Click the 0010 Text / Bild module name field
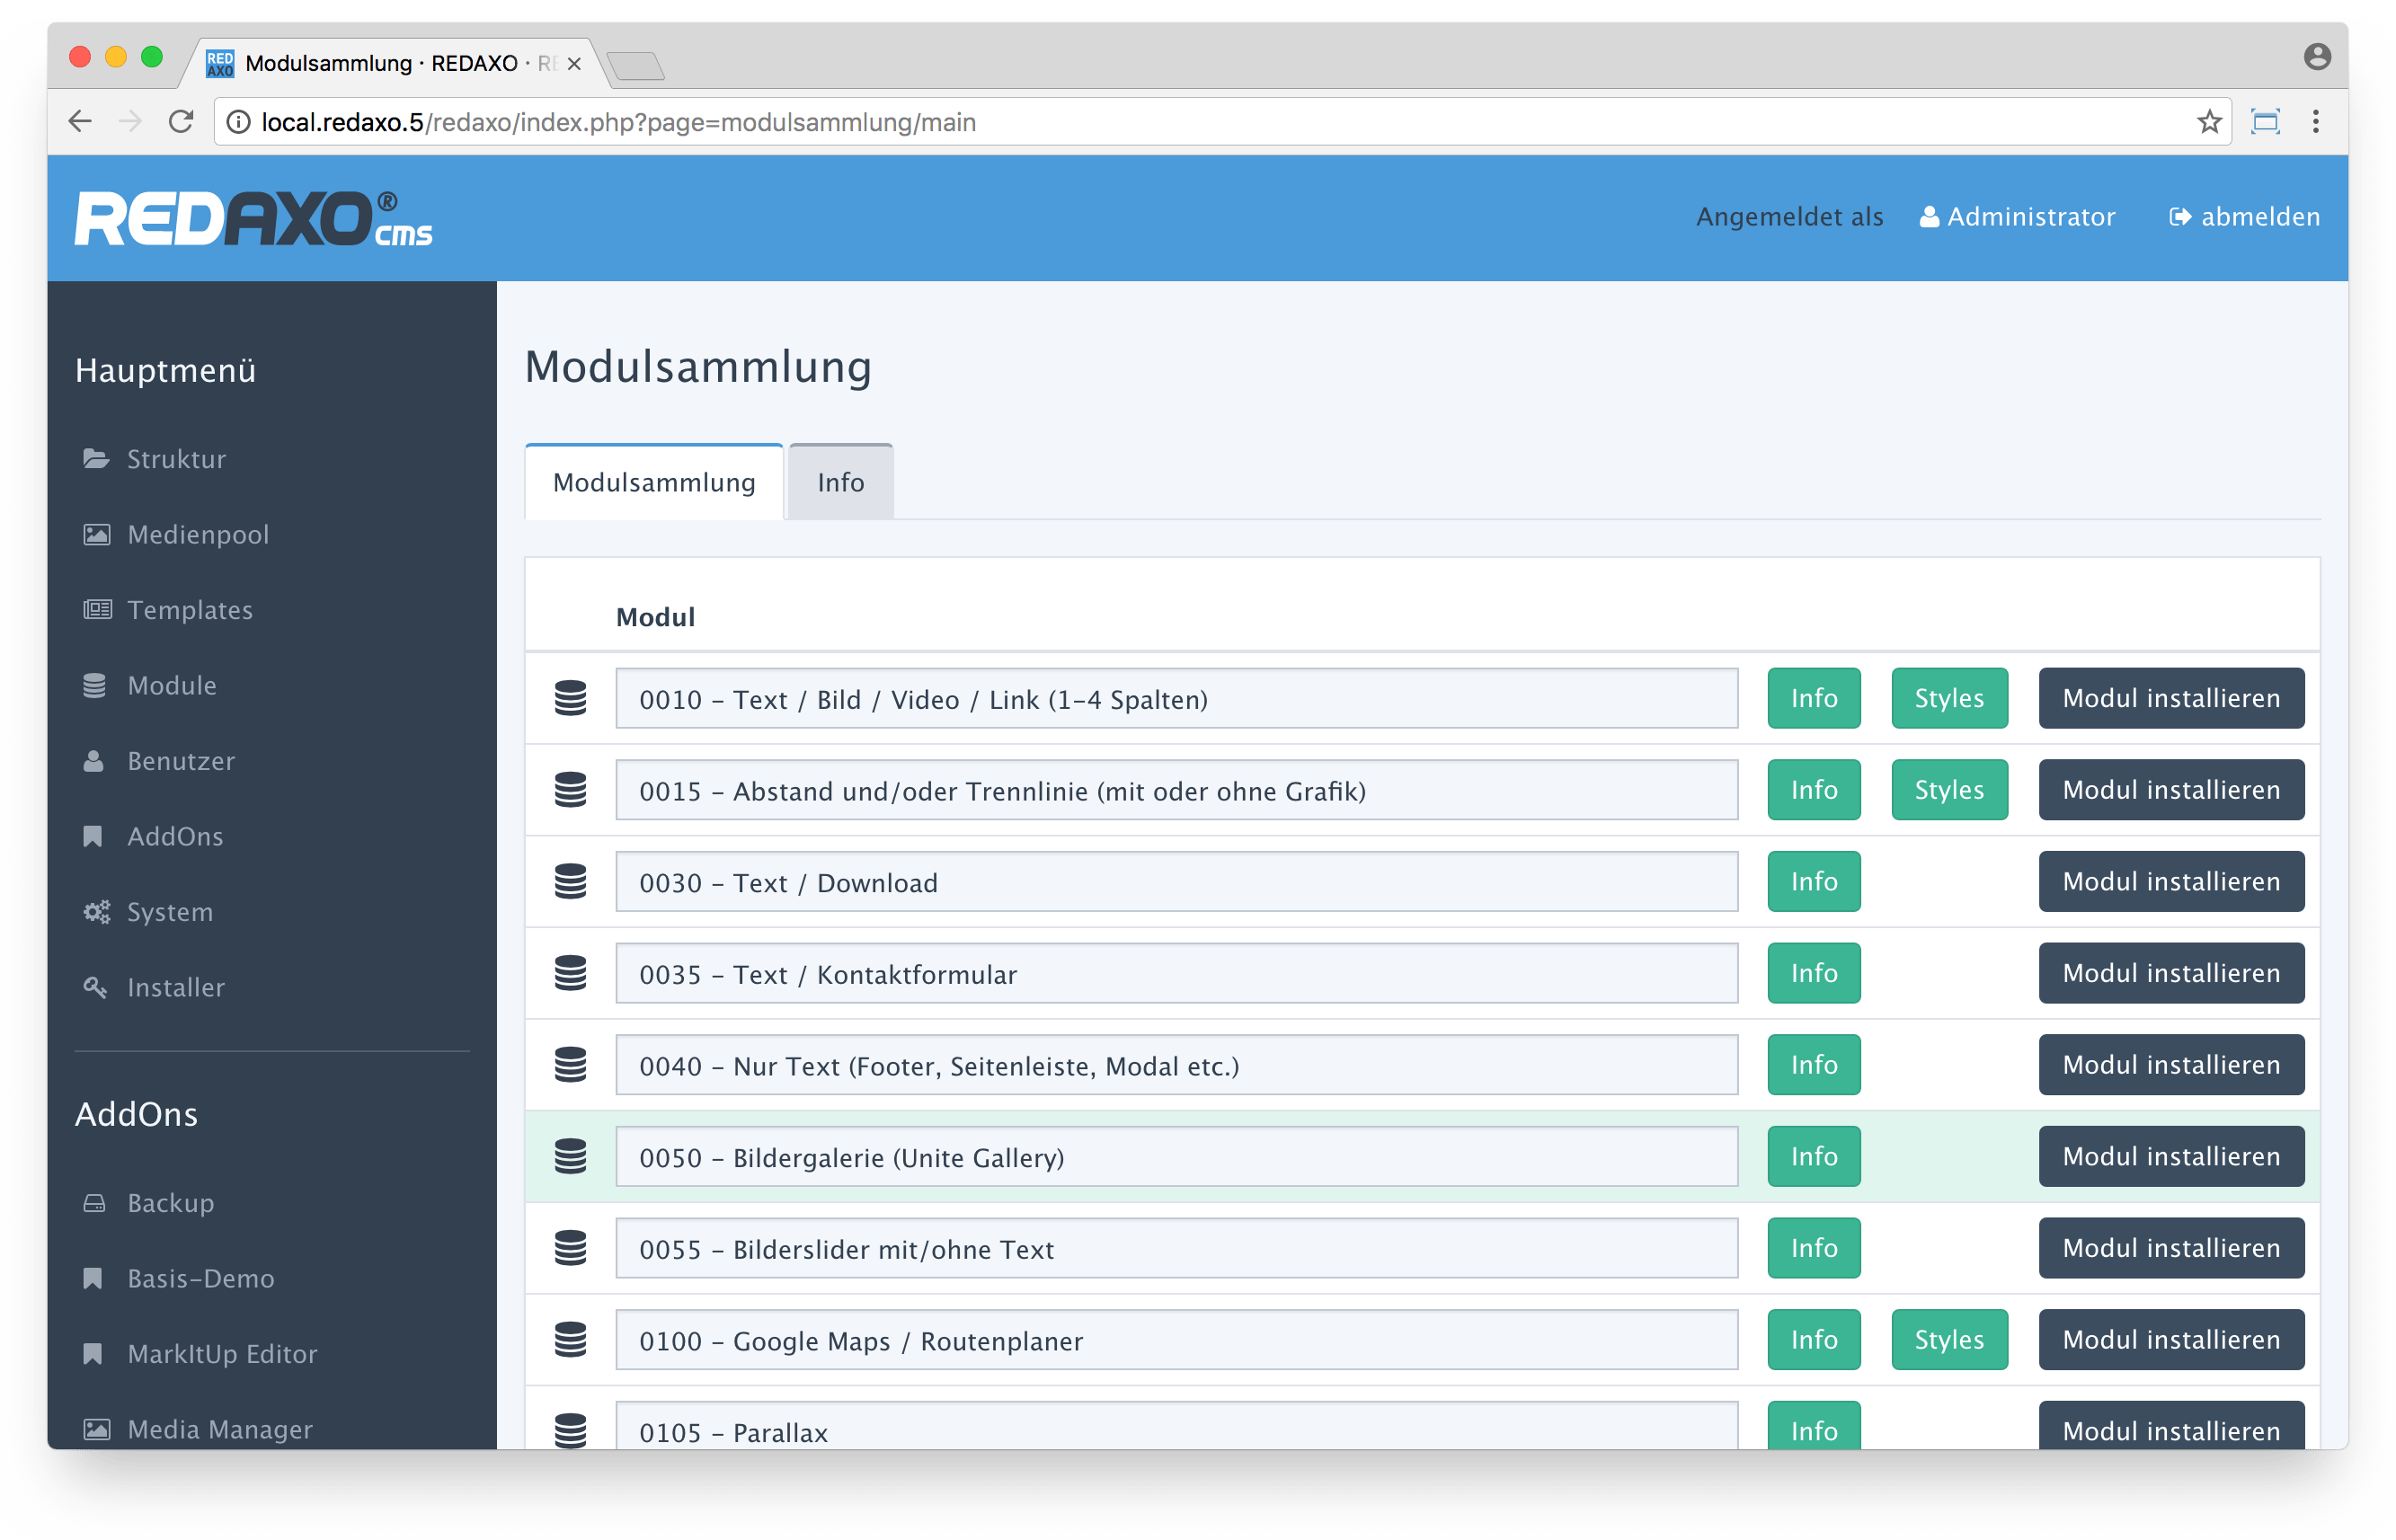 (x=1176, y=699)
